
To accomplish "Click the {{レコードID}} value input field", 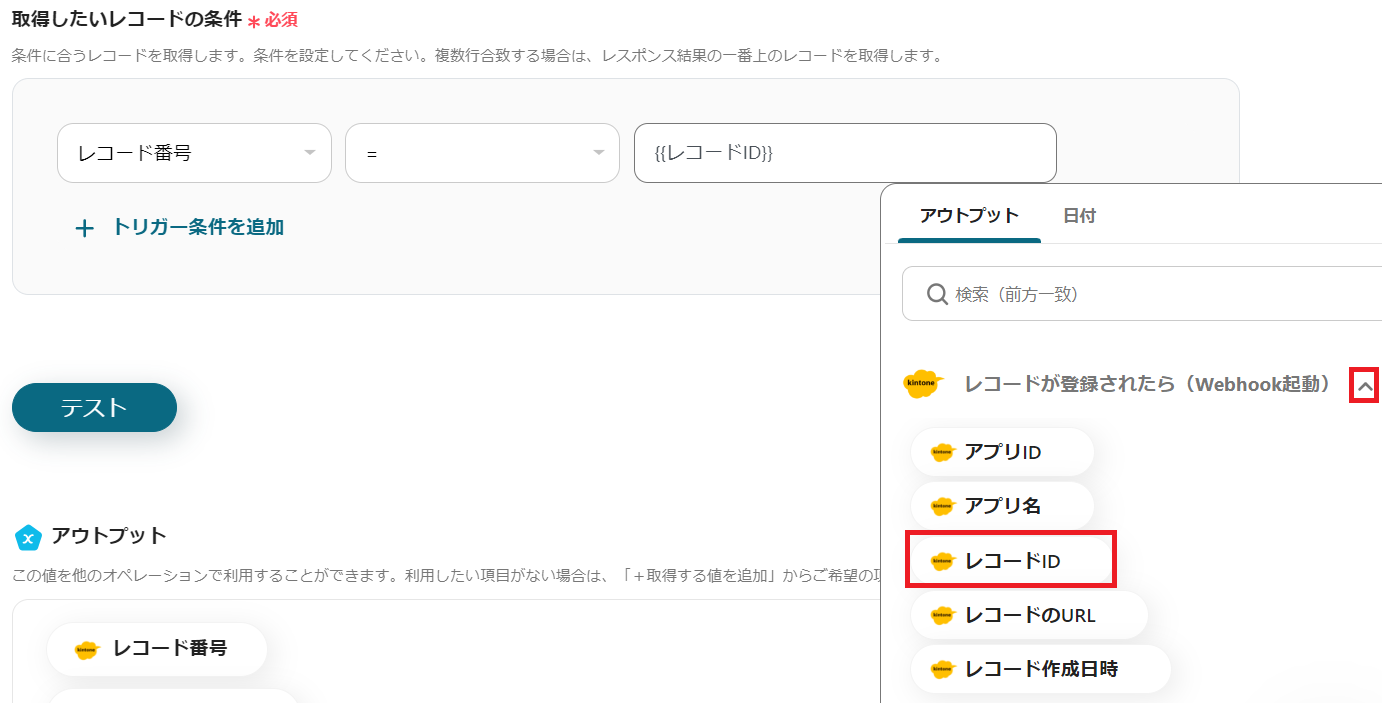I will [x=845, y=153].
